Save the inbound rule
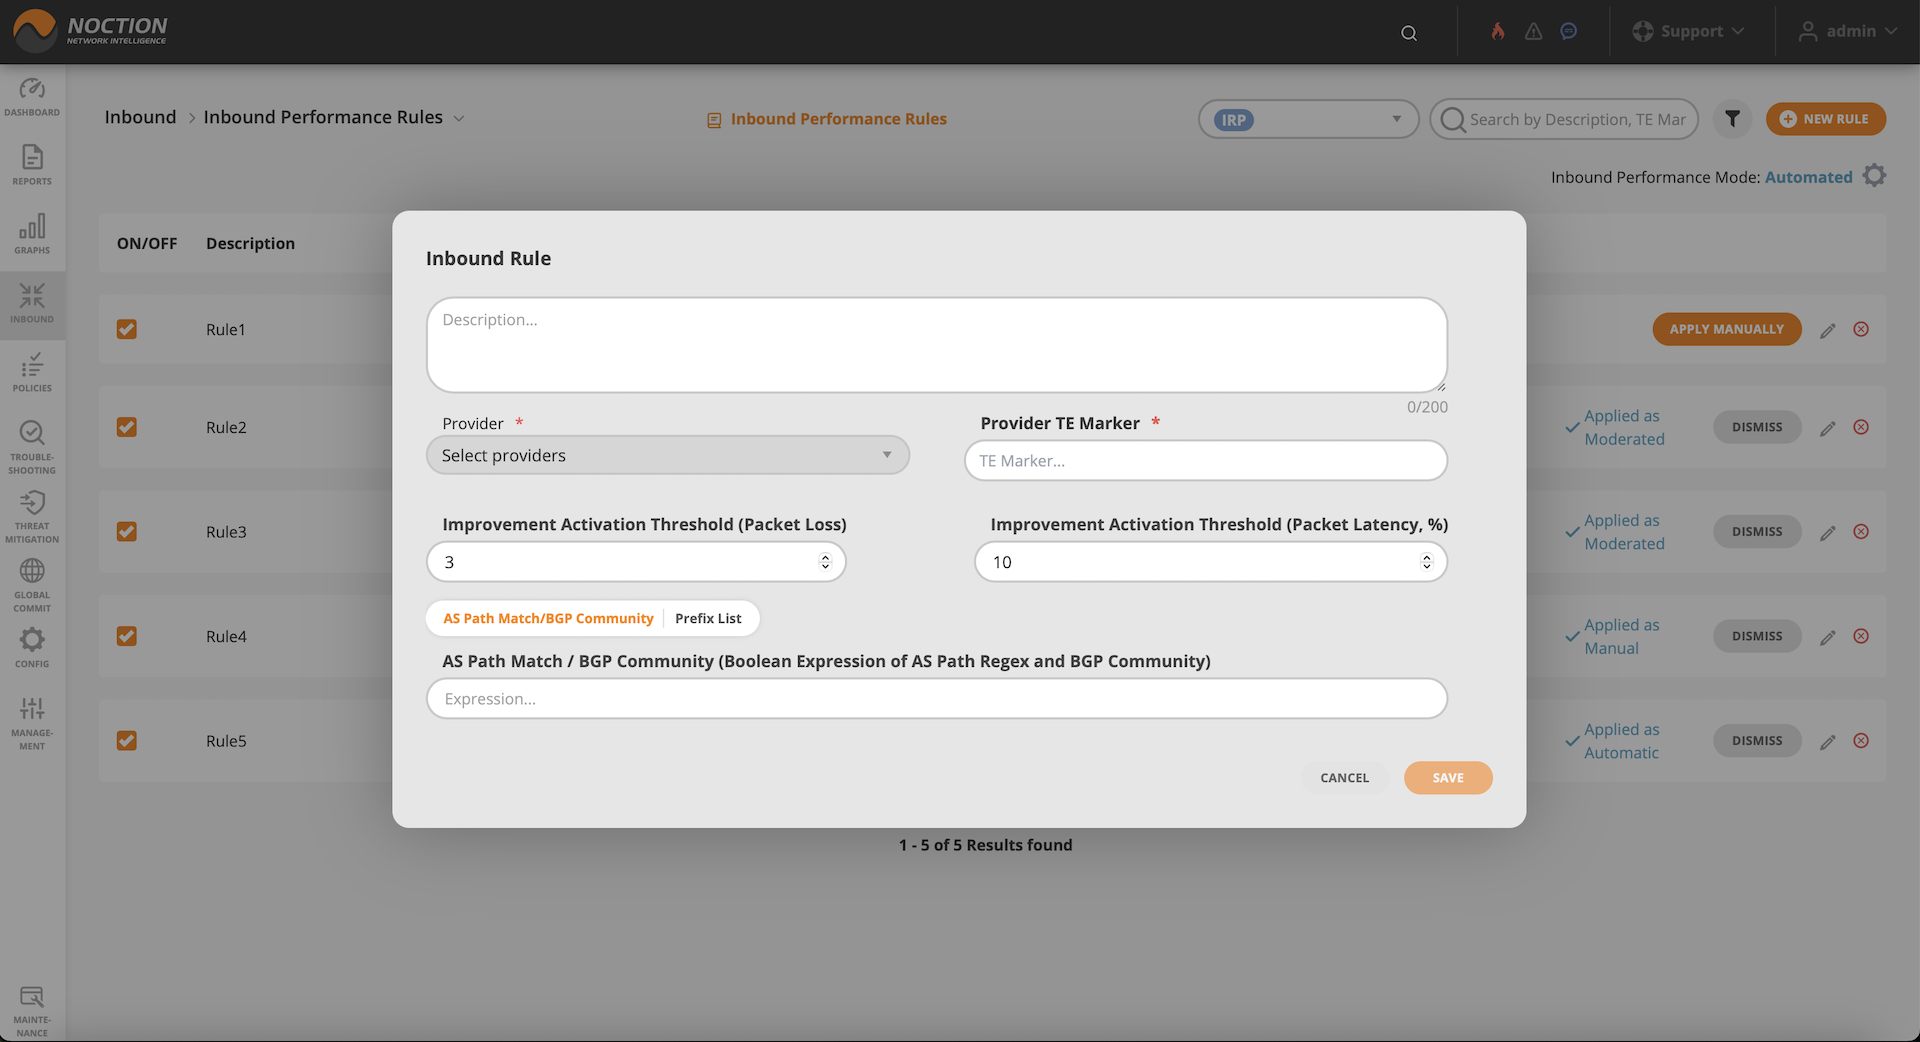The width and height of the screenshot is (1920, 1042). pos(1448,778)
